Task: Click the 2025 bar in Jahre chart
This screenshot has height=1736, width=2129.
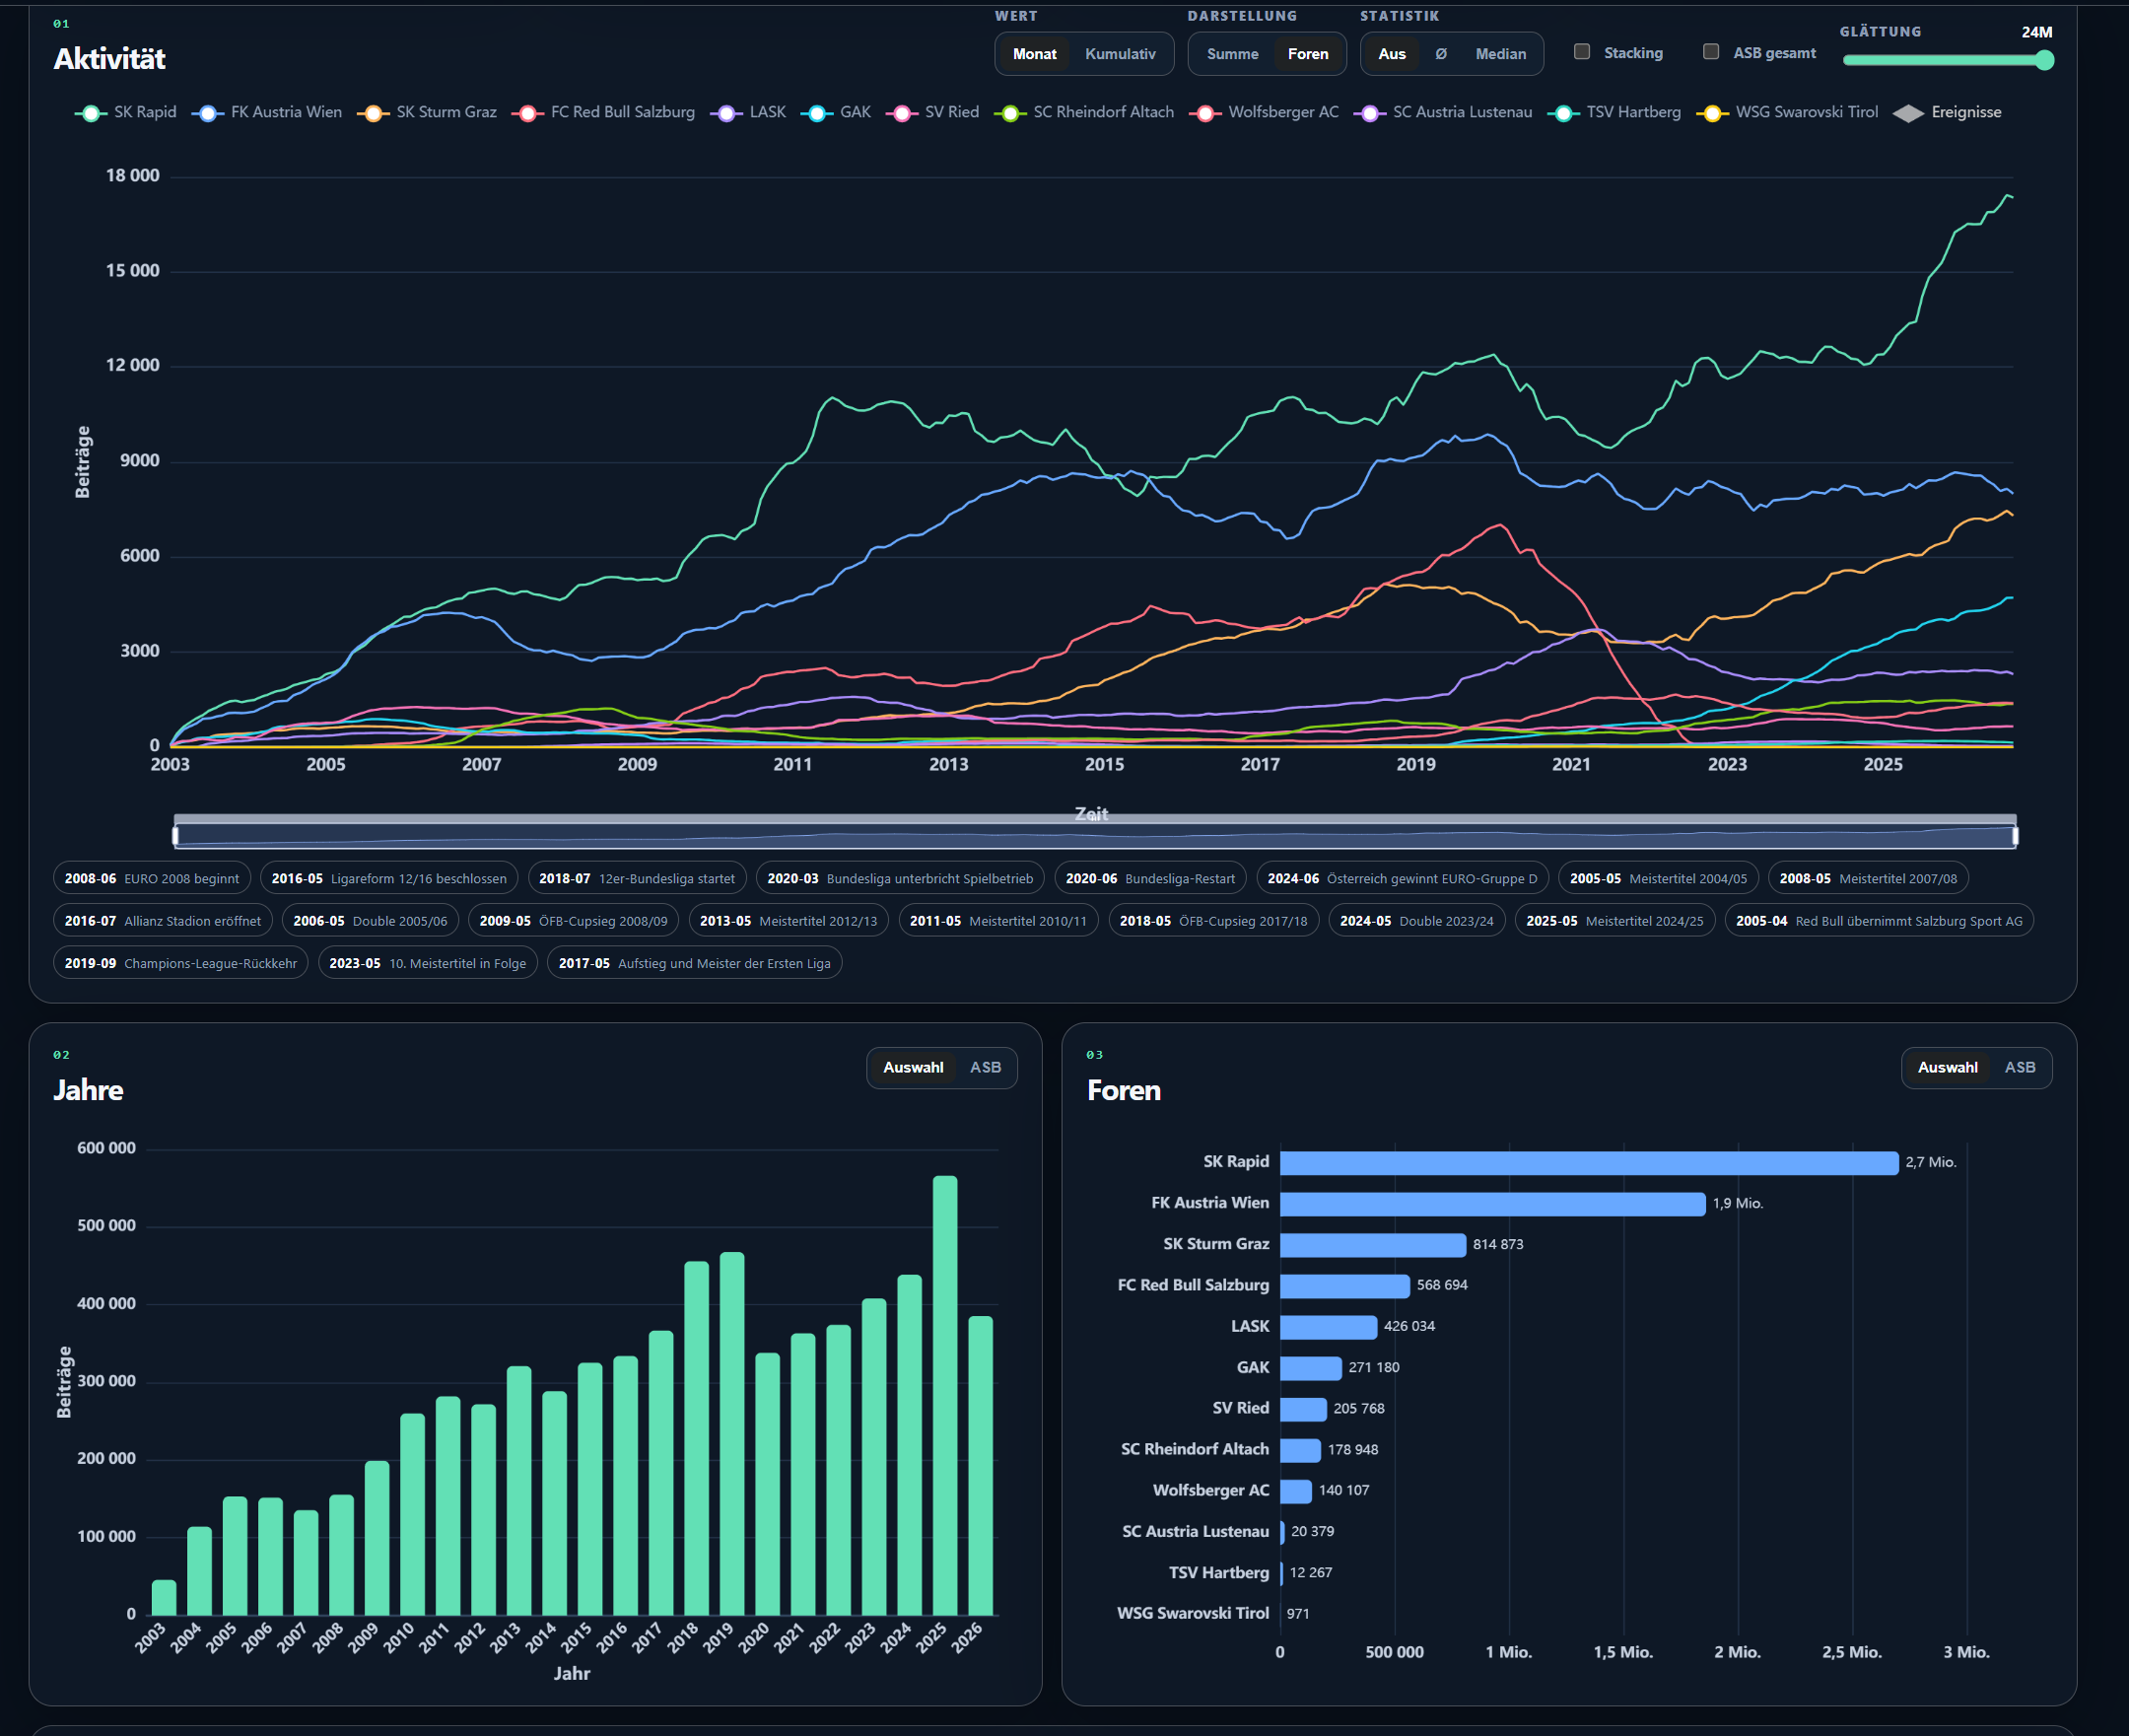Action: [x=944, y=1395]
